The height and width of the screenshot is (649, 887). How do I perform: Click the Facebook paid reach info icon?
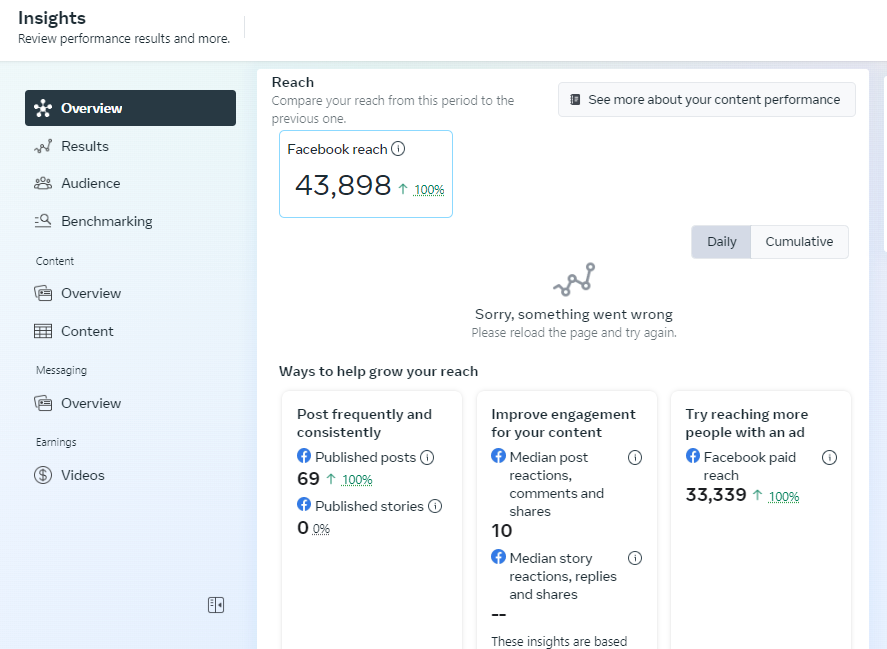tap(829, 457)
